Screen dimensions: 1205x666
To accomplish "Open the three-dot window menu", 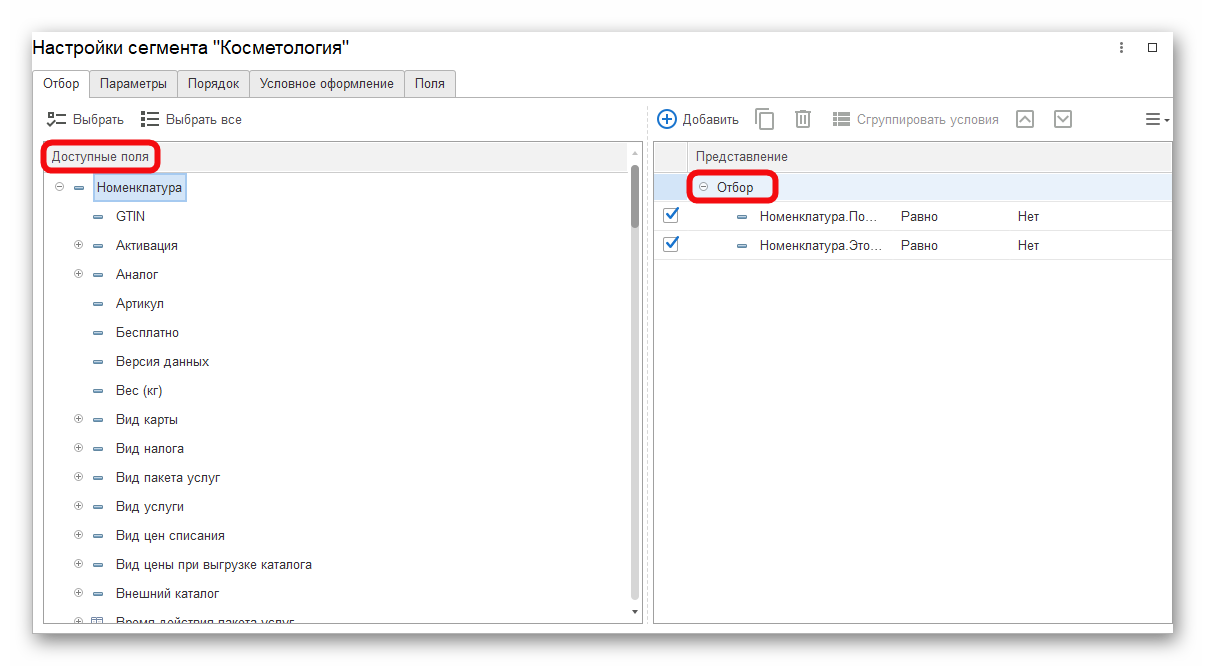I will 1122,48.
